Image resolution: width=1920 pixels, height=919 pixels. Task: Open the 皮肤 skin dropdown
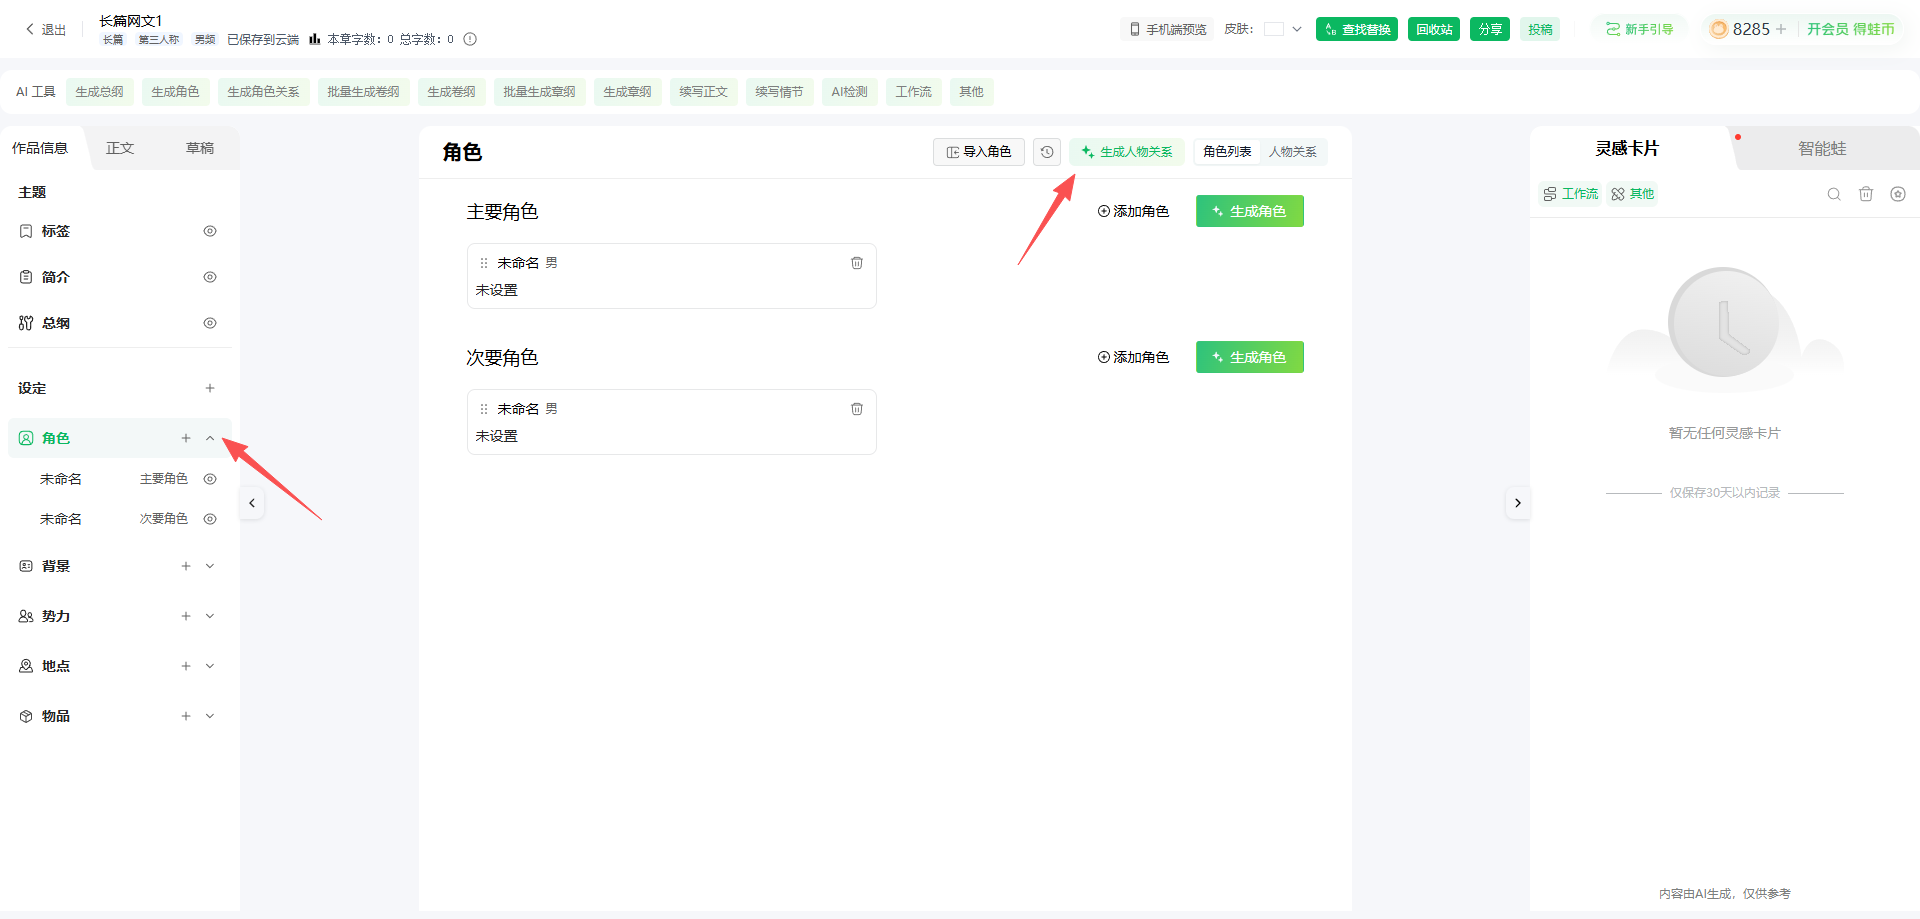pyautogui.click(x=1297, y=29)
